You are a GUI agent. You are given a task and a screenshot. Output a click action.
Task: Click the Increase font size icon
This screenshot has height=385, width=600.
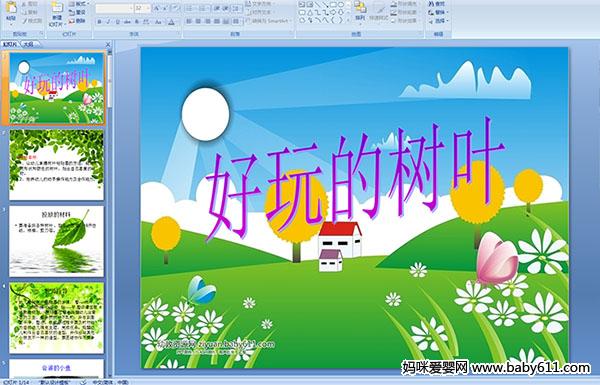tap(157, 8)
